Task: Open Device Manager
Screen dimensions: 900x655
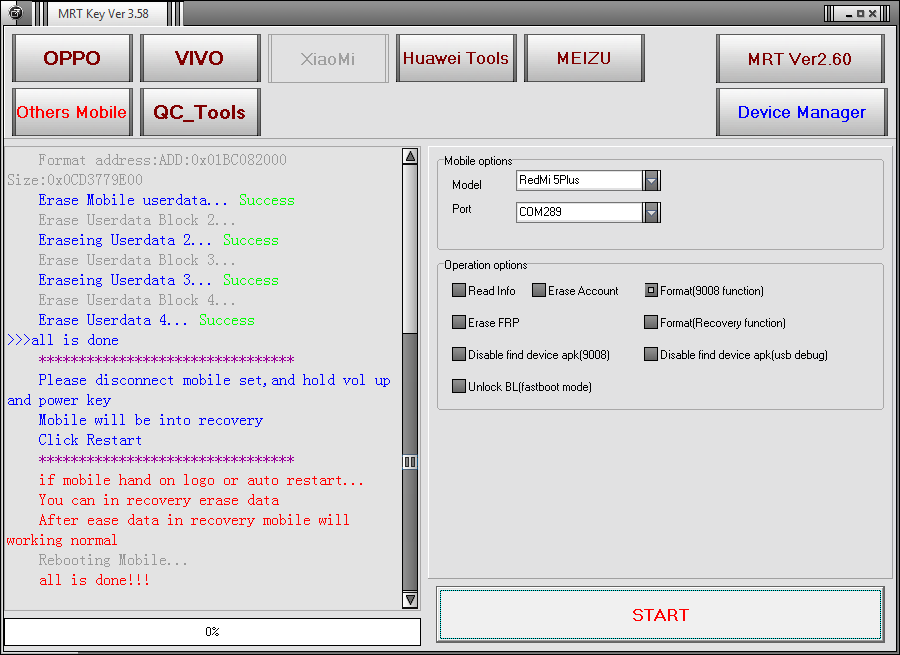Action: click(801, 112)
